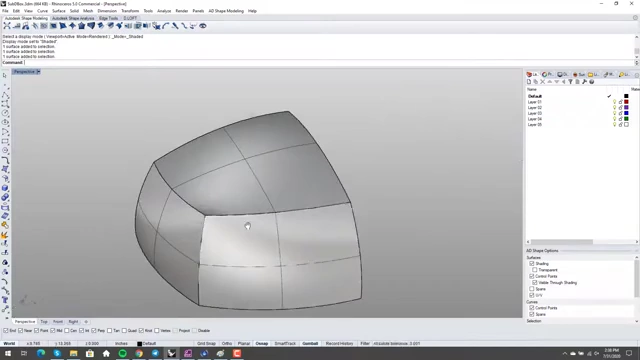Click the layers panel help icon

(x=591, y=82)
